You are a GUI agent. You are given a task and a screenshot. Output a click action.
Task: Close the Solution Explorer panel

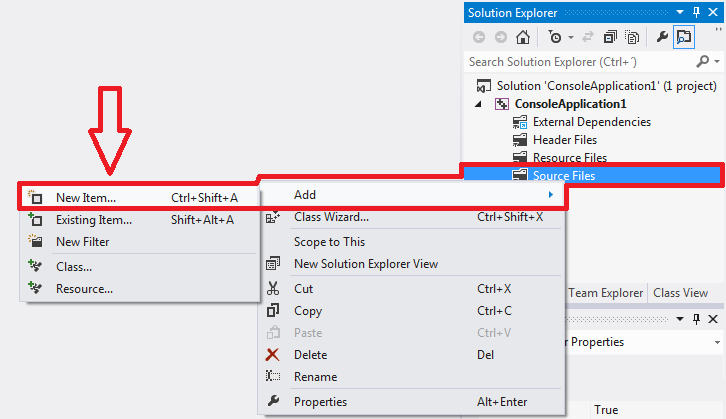click(x=713, y=13)
